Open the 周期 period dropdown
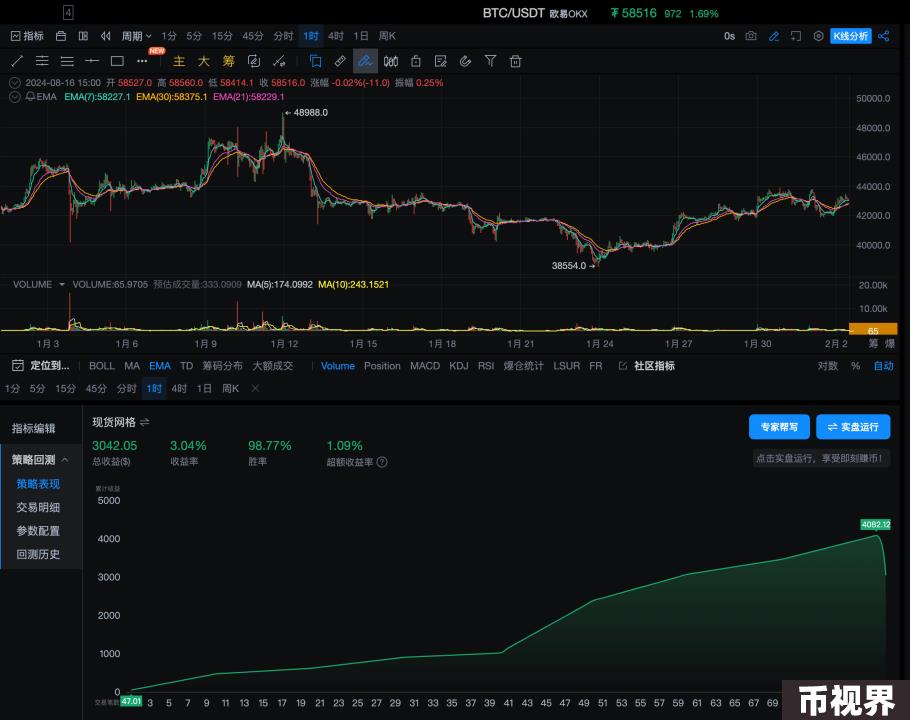 tap(136, 36)
